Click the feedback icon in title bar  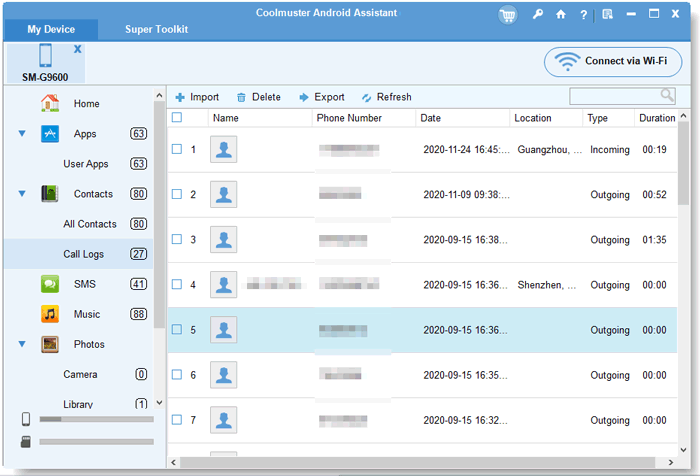tap(608, 15)
